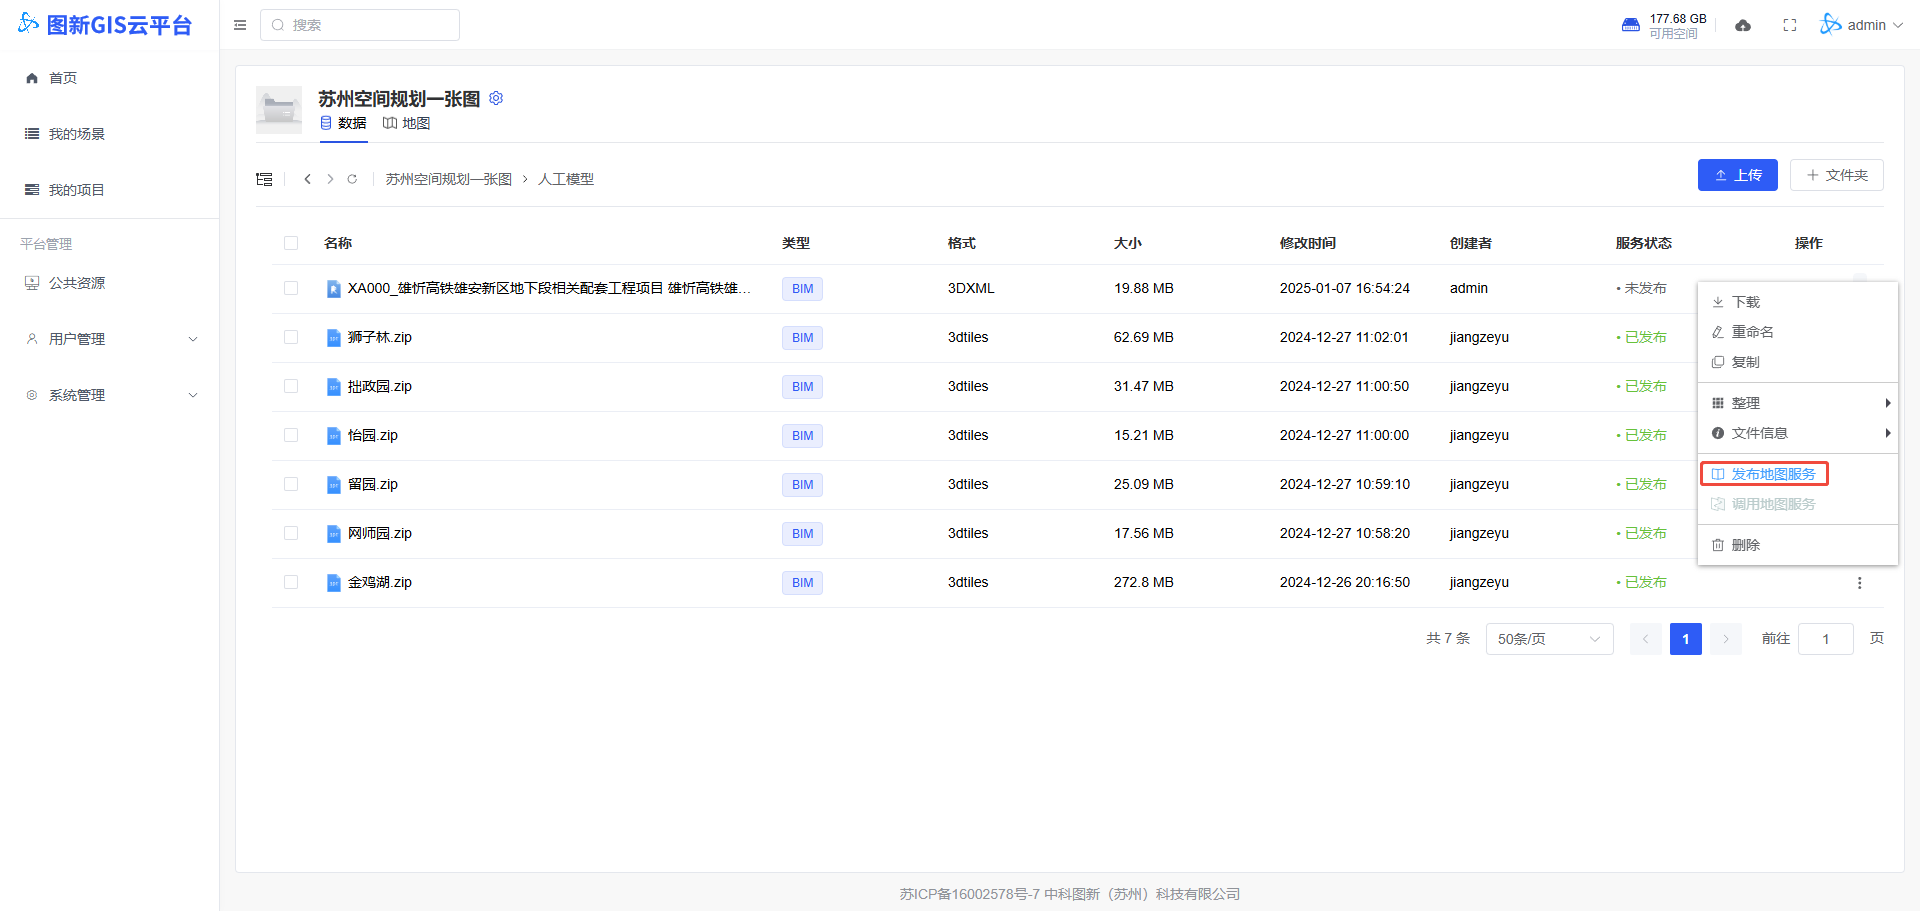
Task: Toggle fullscreen mode icon
Action: coord(1790,25)
